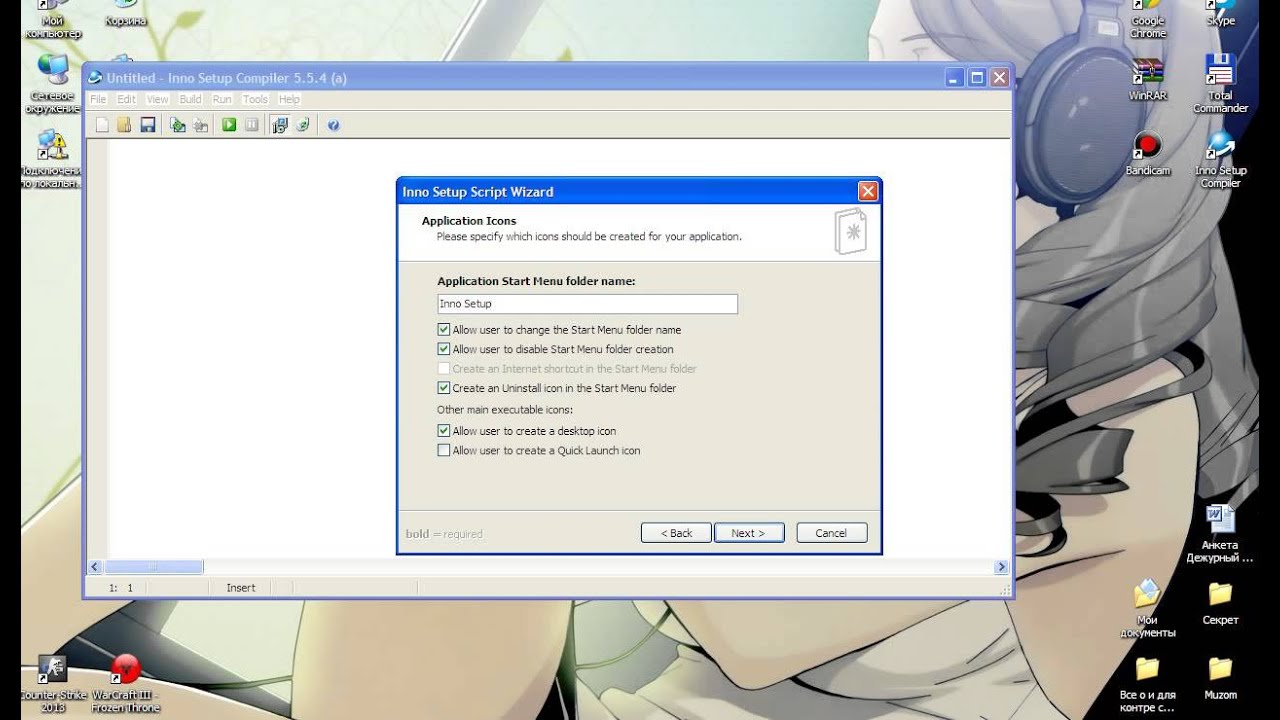Close the Inno Setup Script Wizard dialog
The width and height of the screenshot is (1280, 720).
(x=868, y=192)
